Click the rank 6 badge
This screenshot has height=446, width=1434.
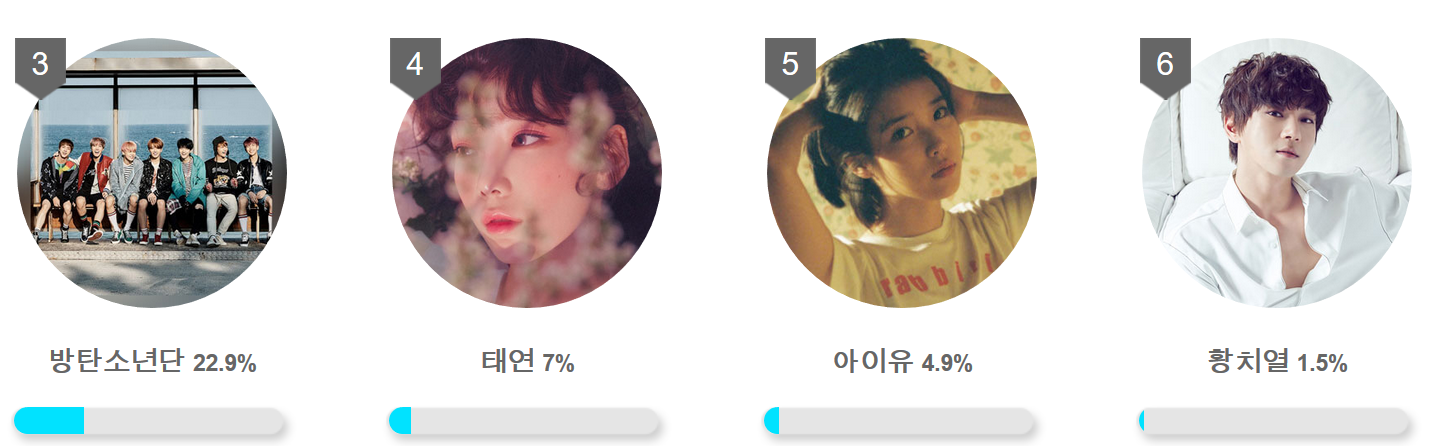(x=1165, y=65)
